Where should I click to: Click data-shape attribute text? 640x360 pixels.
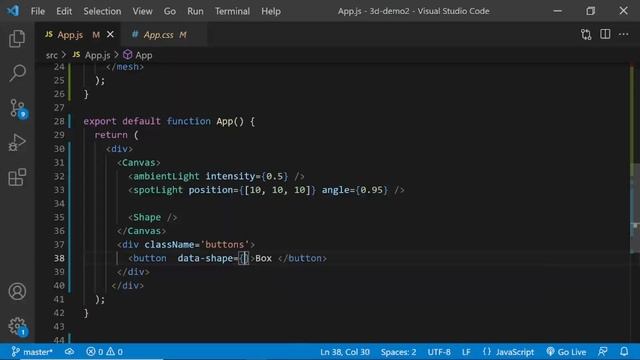tap(205, 258)
